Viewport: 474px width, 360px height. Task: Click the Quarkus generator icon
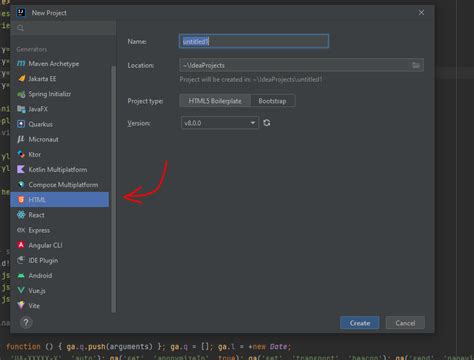tap(21, 124)
